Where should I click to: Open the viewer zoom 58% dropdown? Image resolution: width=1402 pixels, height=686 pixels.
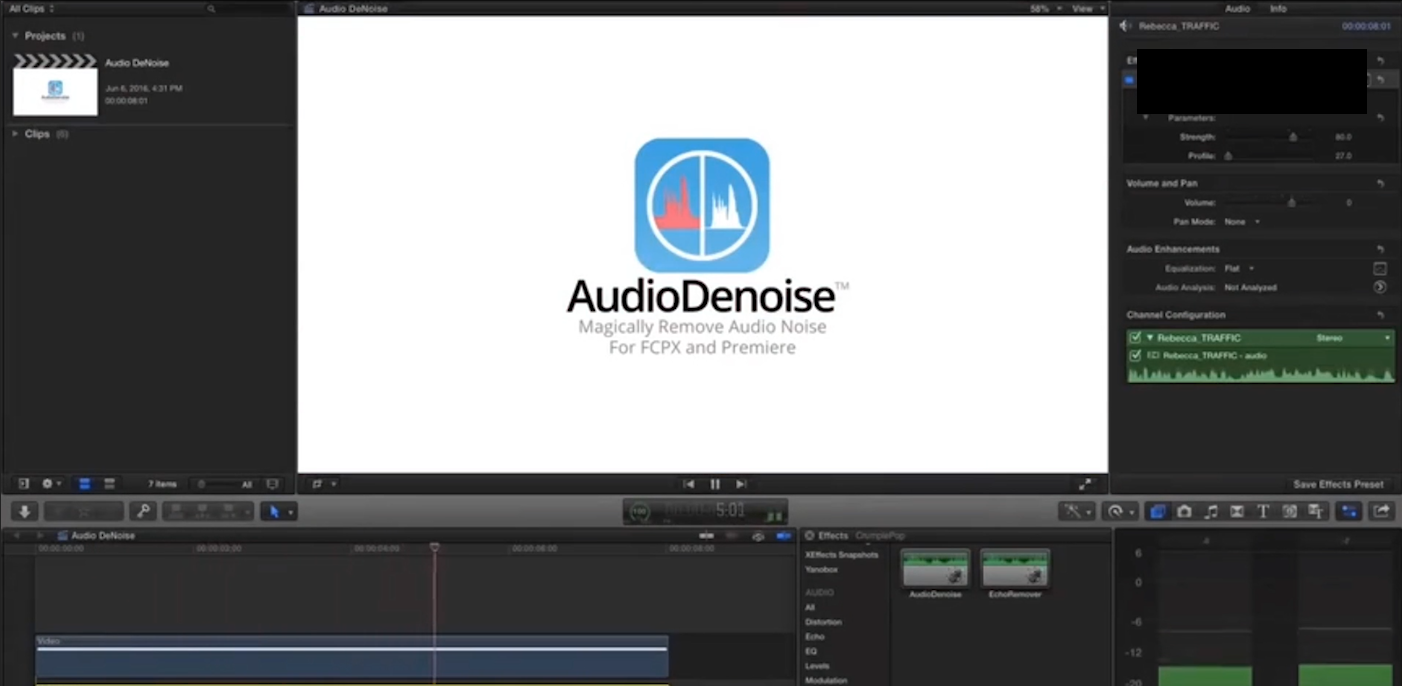(1046, 8)
